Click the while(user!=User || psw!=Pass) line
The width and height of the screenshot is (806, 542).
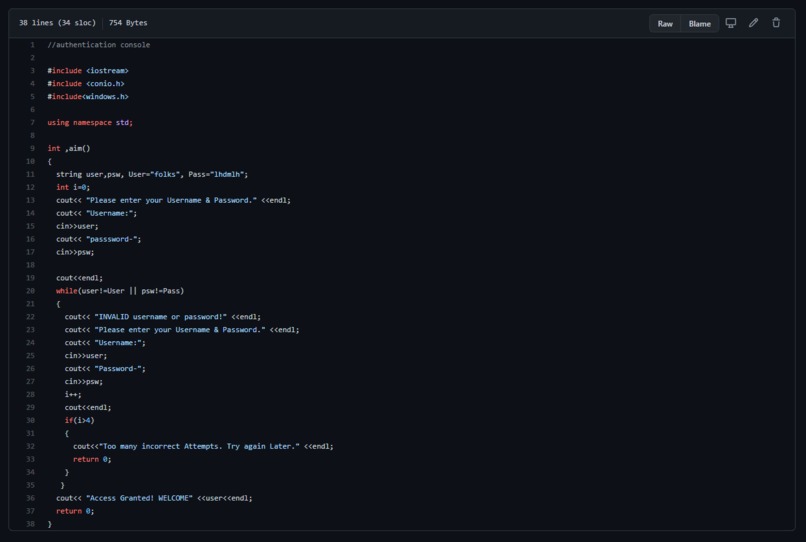coord(120,291)
